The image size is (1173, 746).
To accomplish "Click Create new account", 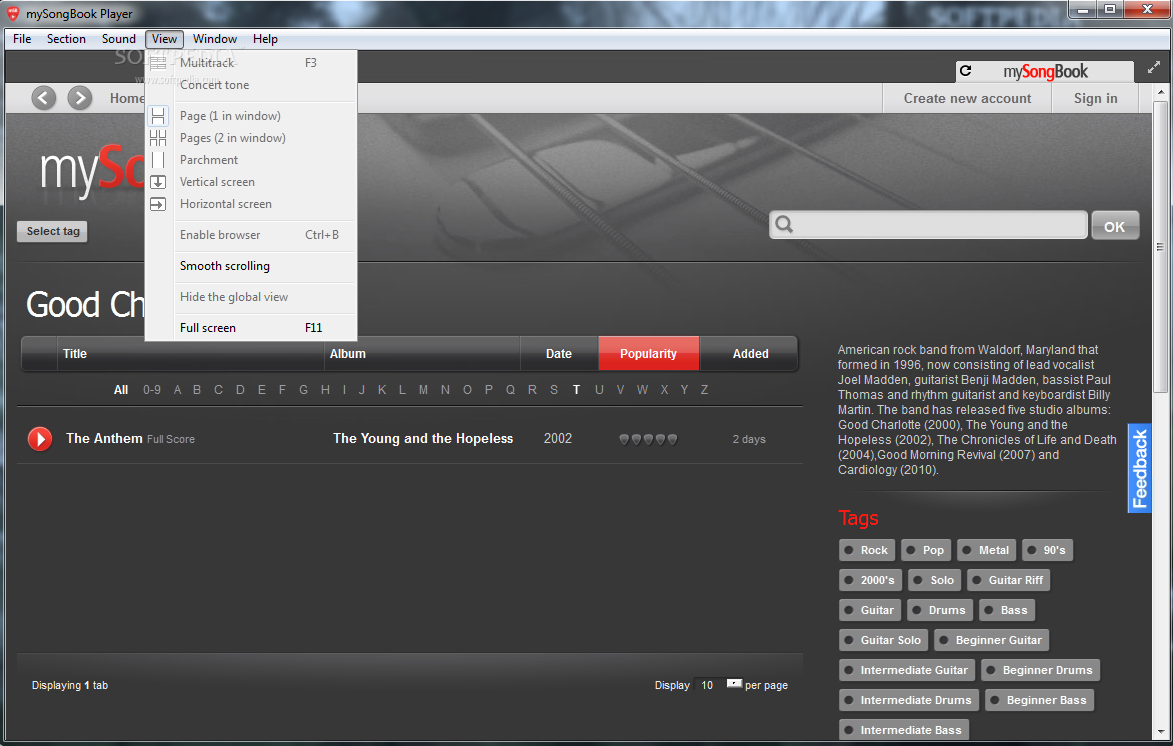I will pos(967,99).
